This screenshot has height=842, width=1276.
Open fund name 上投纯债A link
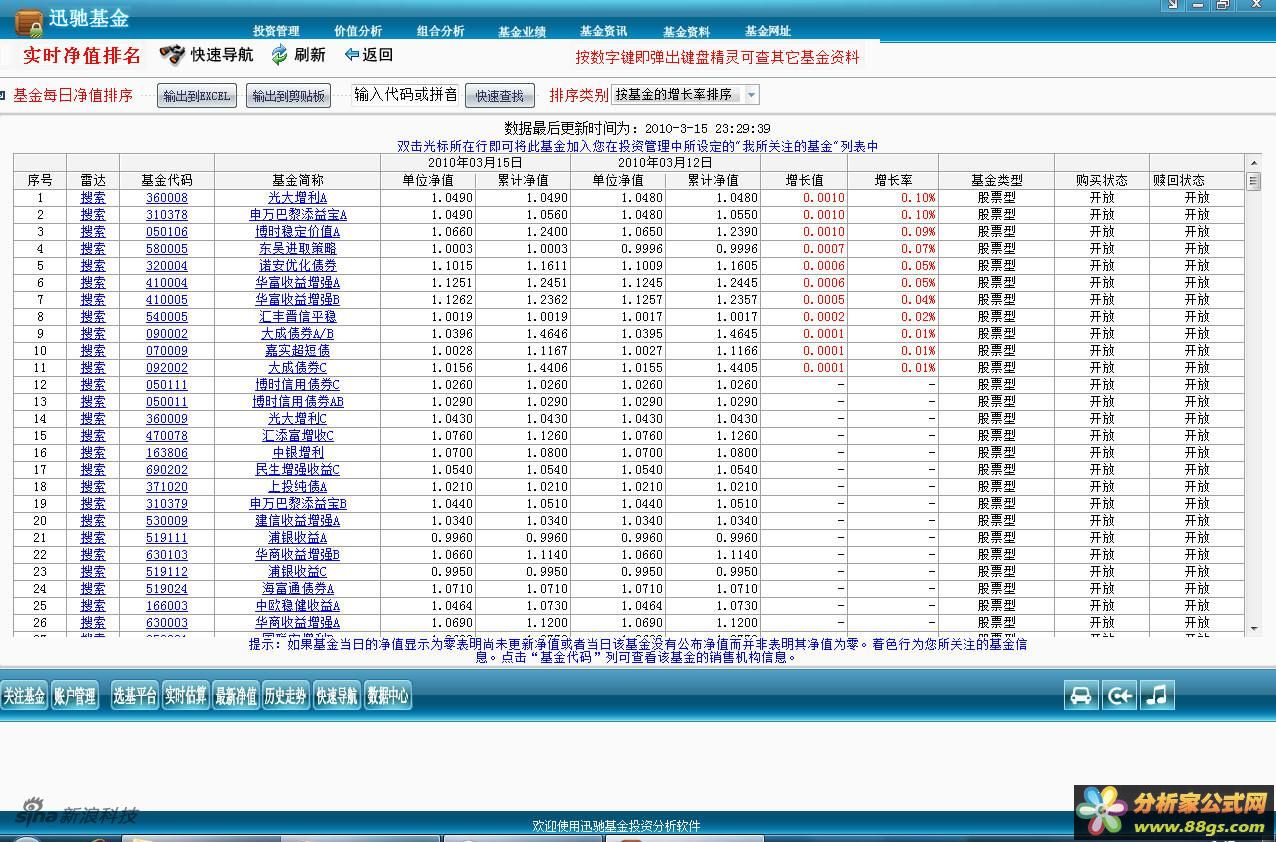(297, 487)
